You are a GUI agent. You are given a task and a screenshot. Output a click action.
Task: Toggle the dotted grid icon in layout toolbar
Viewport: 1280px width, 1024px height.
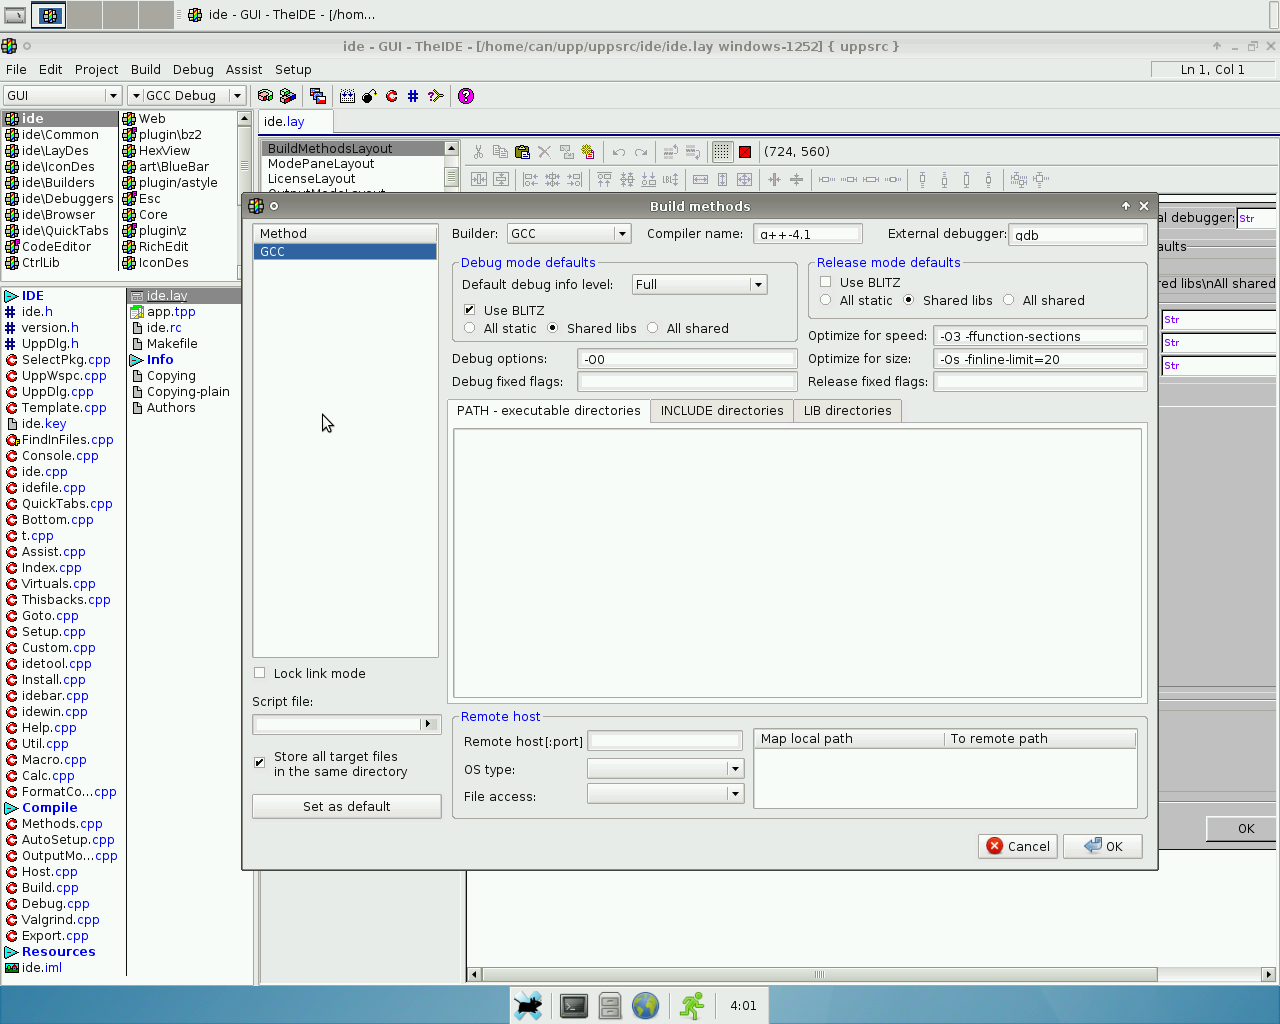[722, 152]
